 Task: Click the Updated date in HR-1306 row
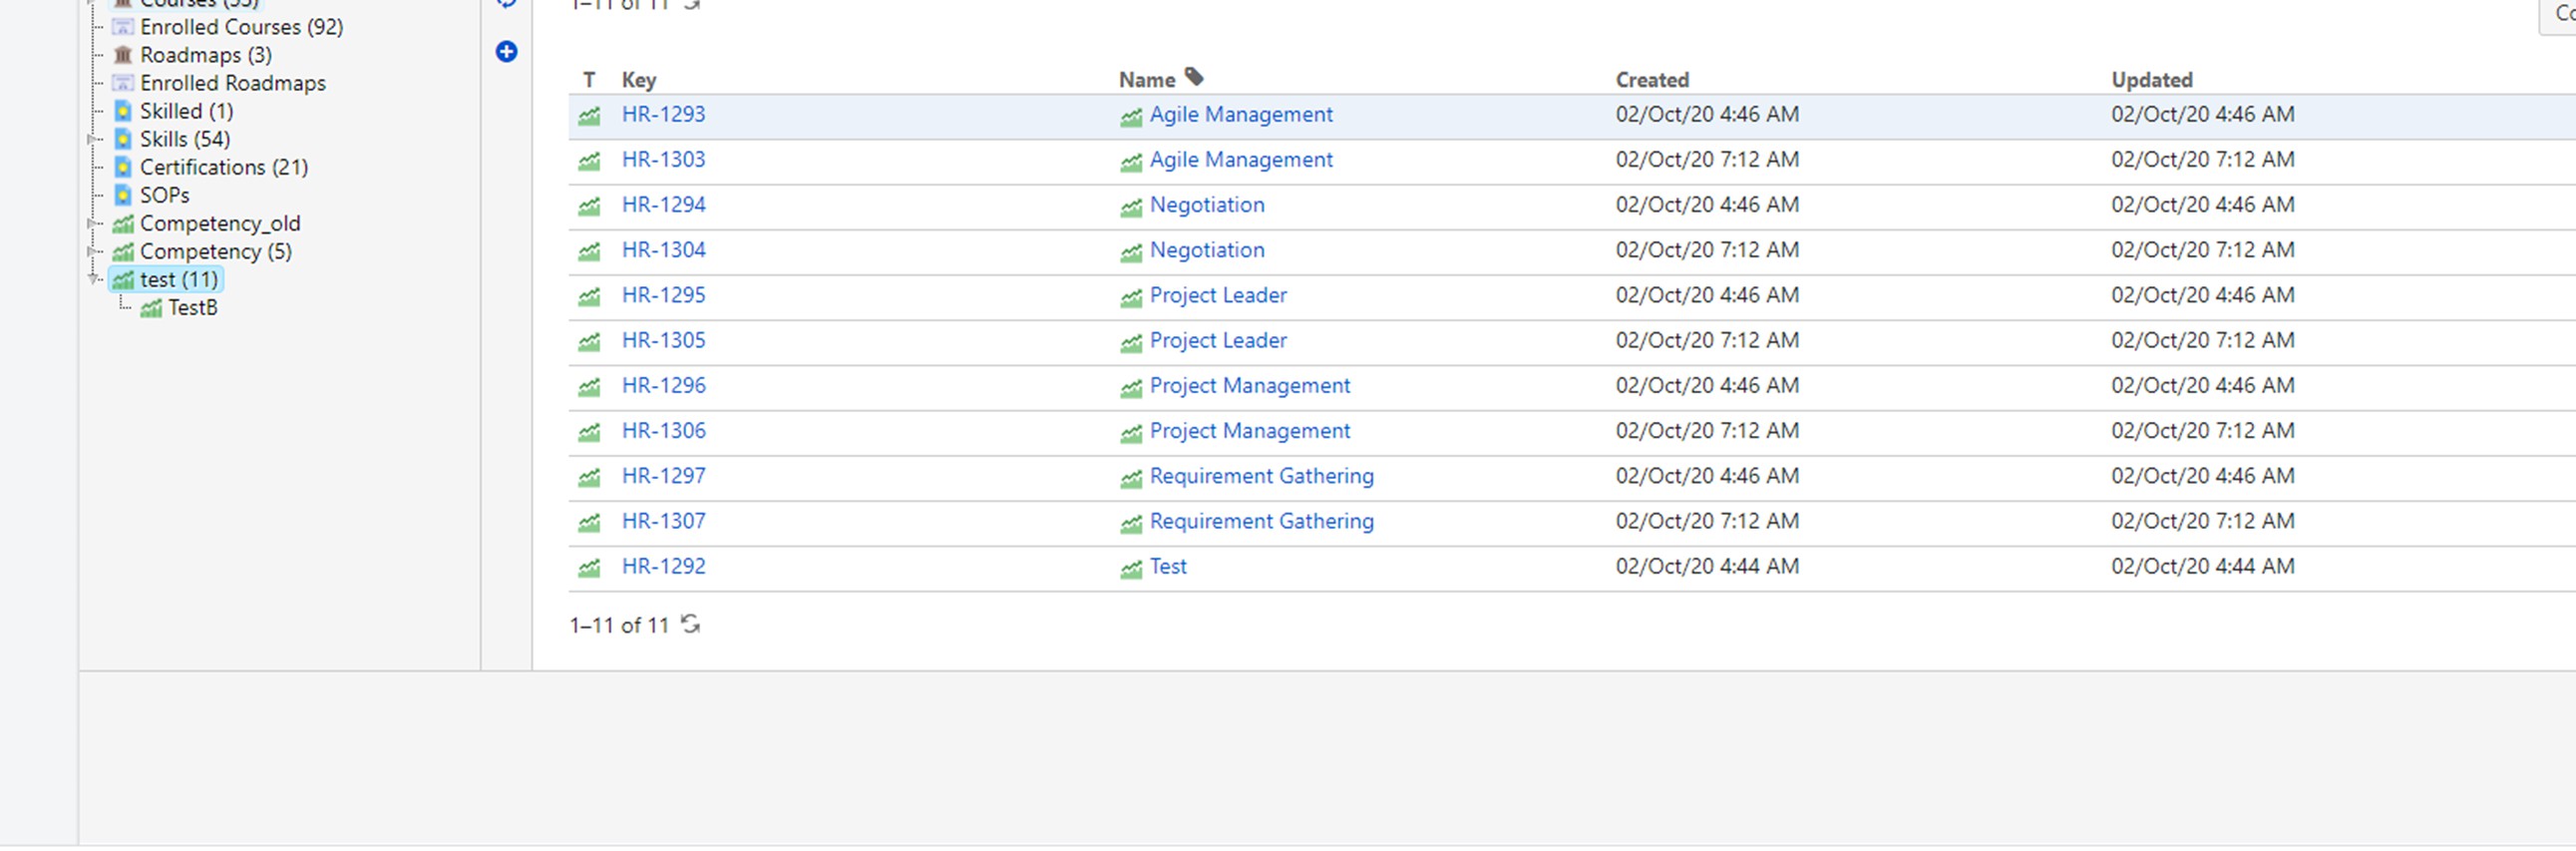[2203, 431]
